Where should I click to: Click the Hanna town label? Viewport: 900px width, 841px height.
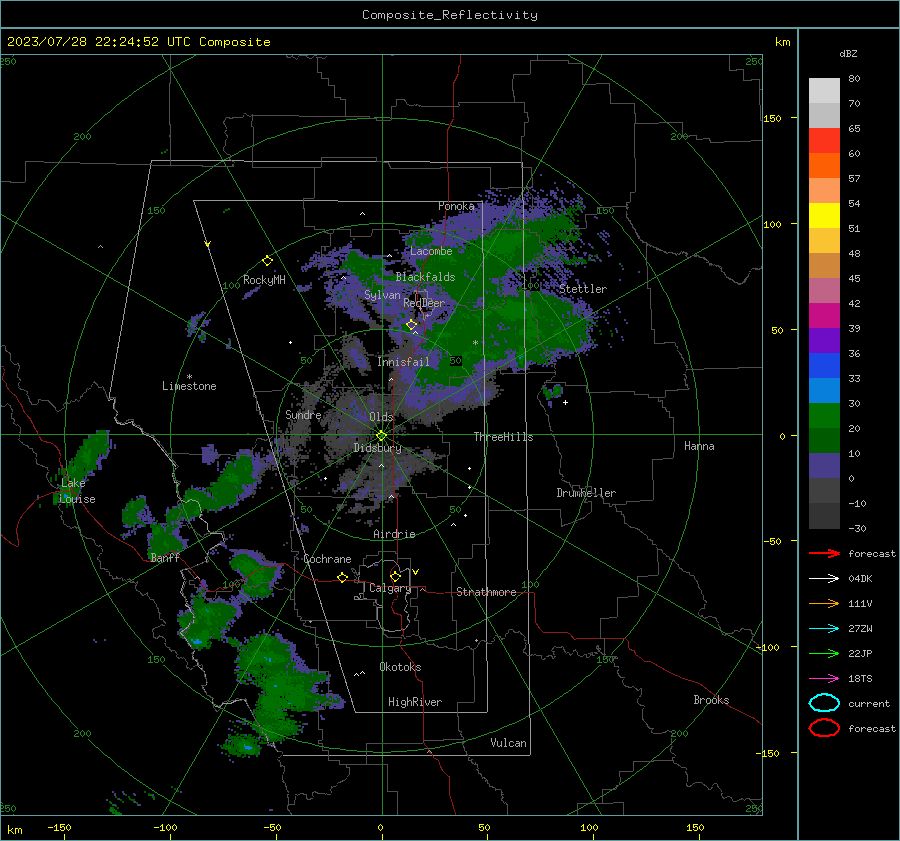[x=699, y=446]
